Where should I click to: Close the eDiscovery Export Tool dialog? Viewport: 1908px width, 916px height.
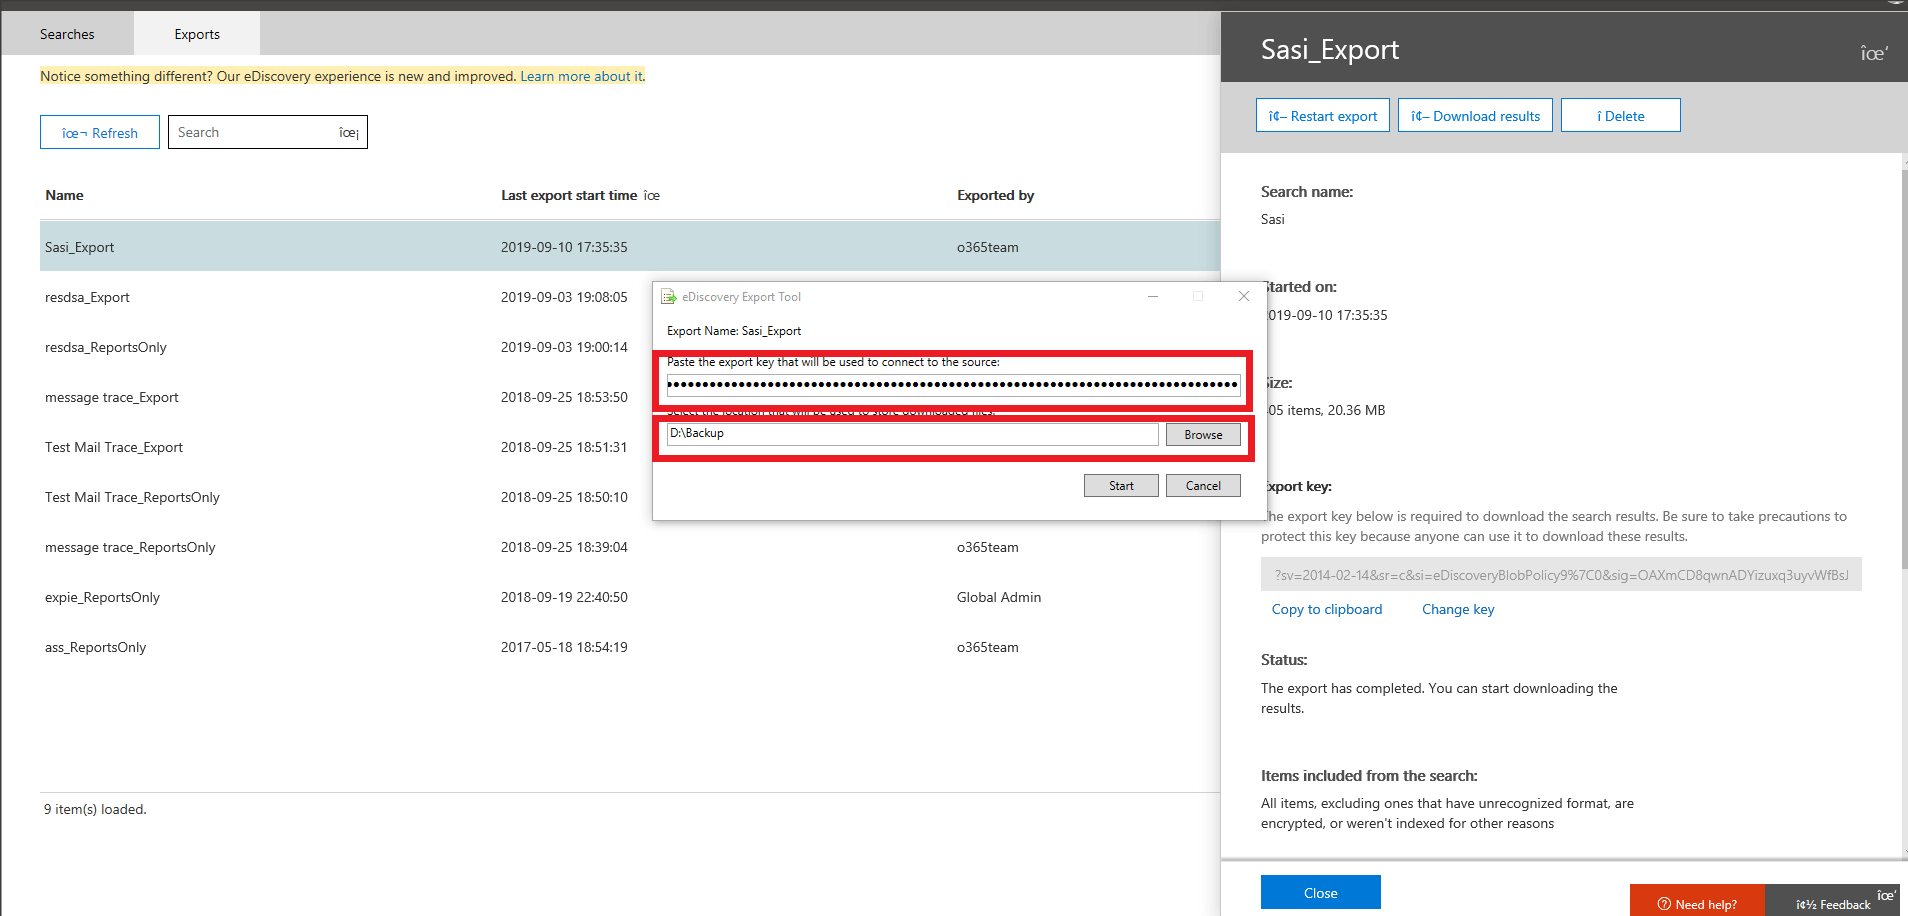click(1244, 296)
